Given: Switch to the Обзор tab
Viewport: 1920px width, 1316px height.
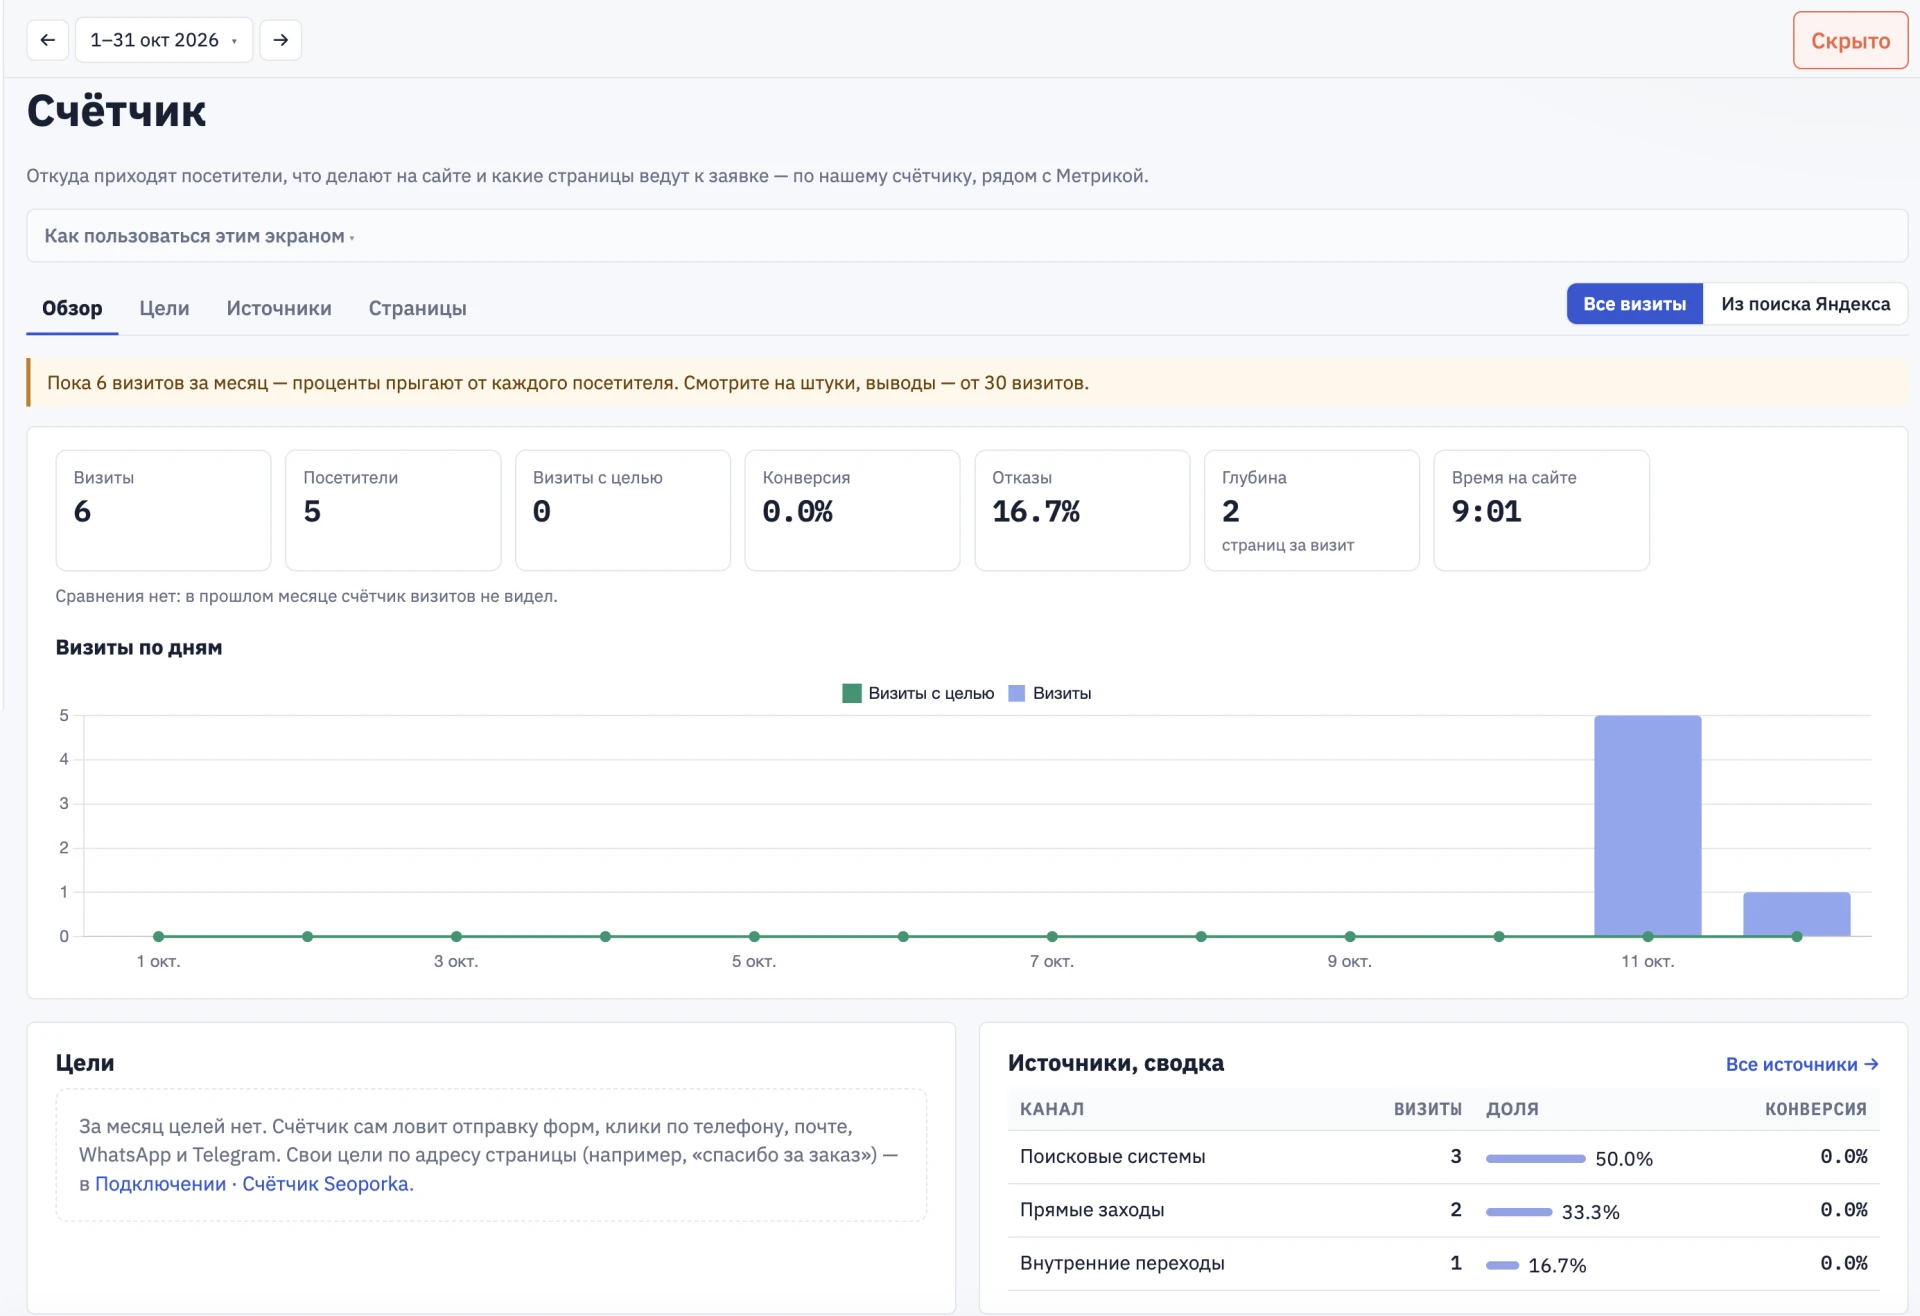Looking at the screenshot, I should click(x=72, y=308).
